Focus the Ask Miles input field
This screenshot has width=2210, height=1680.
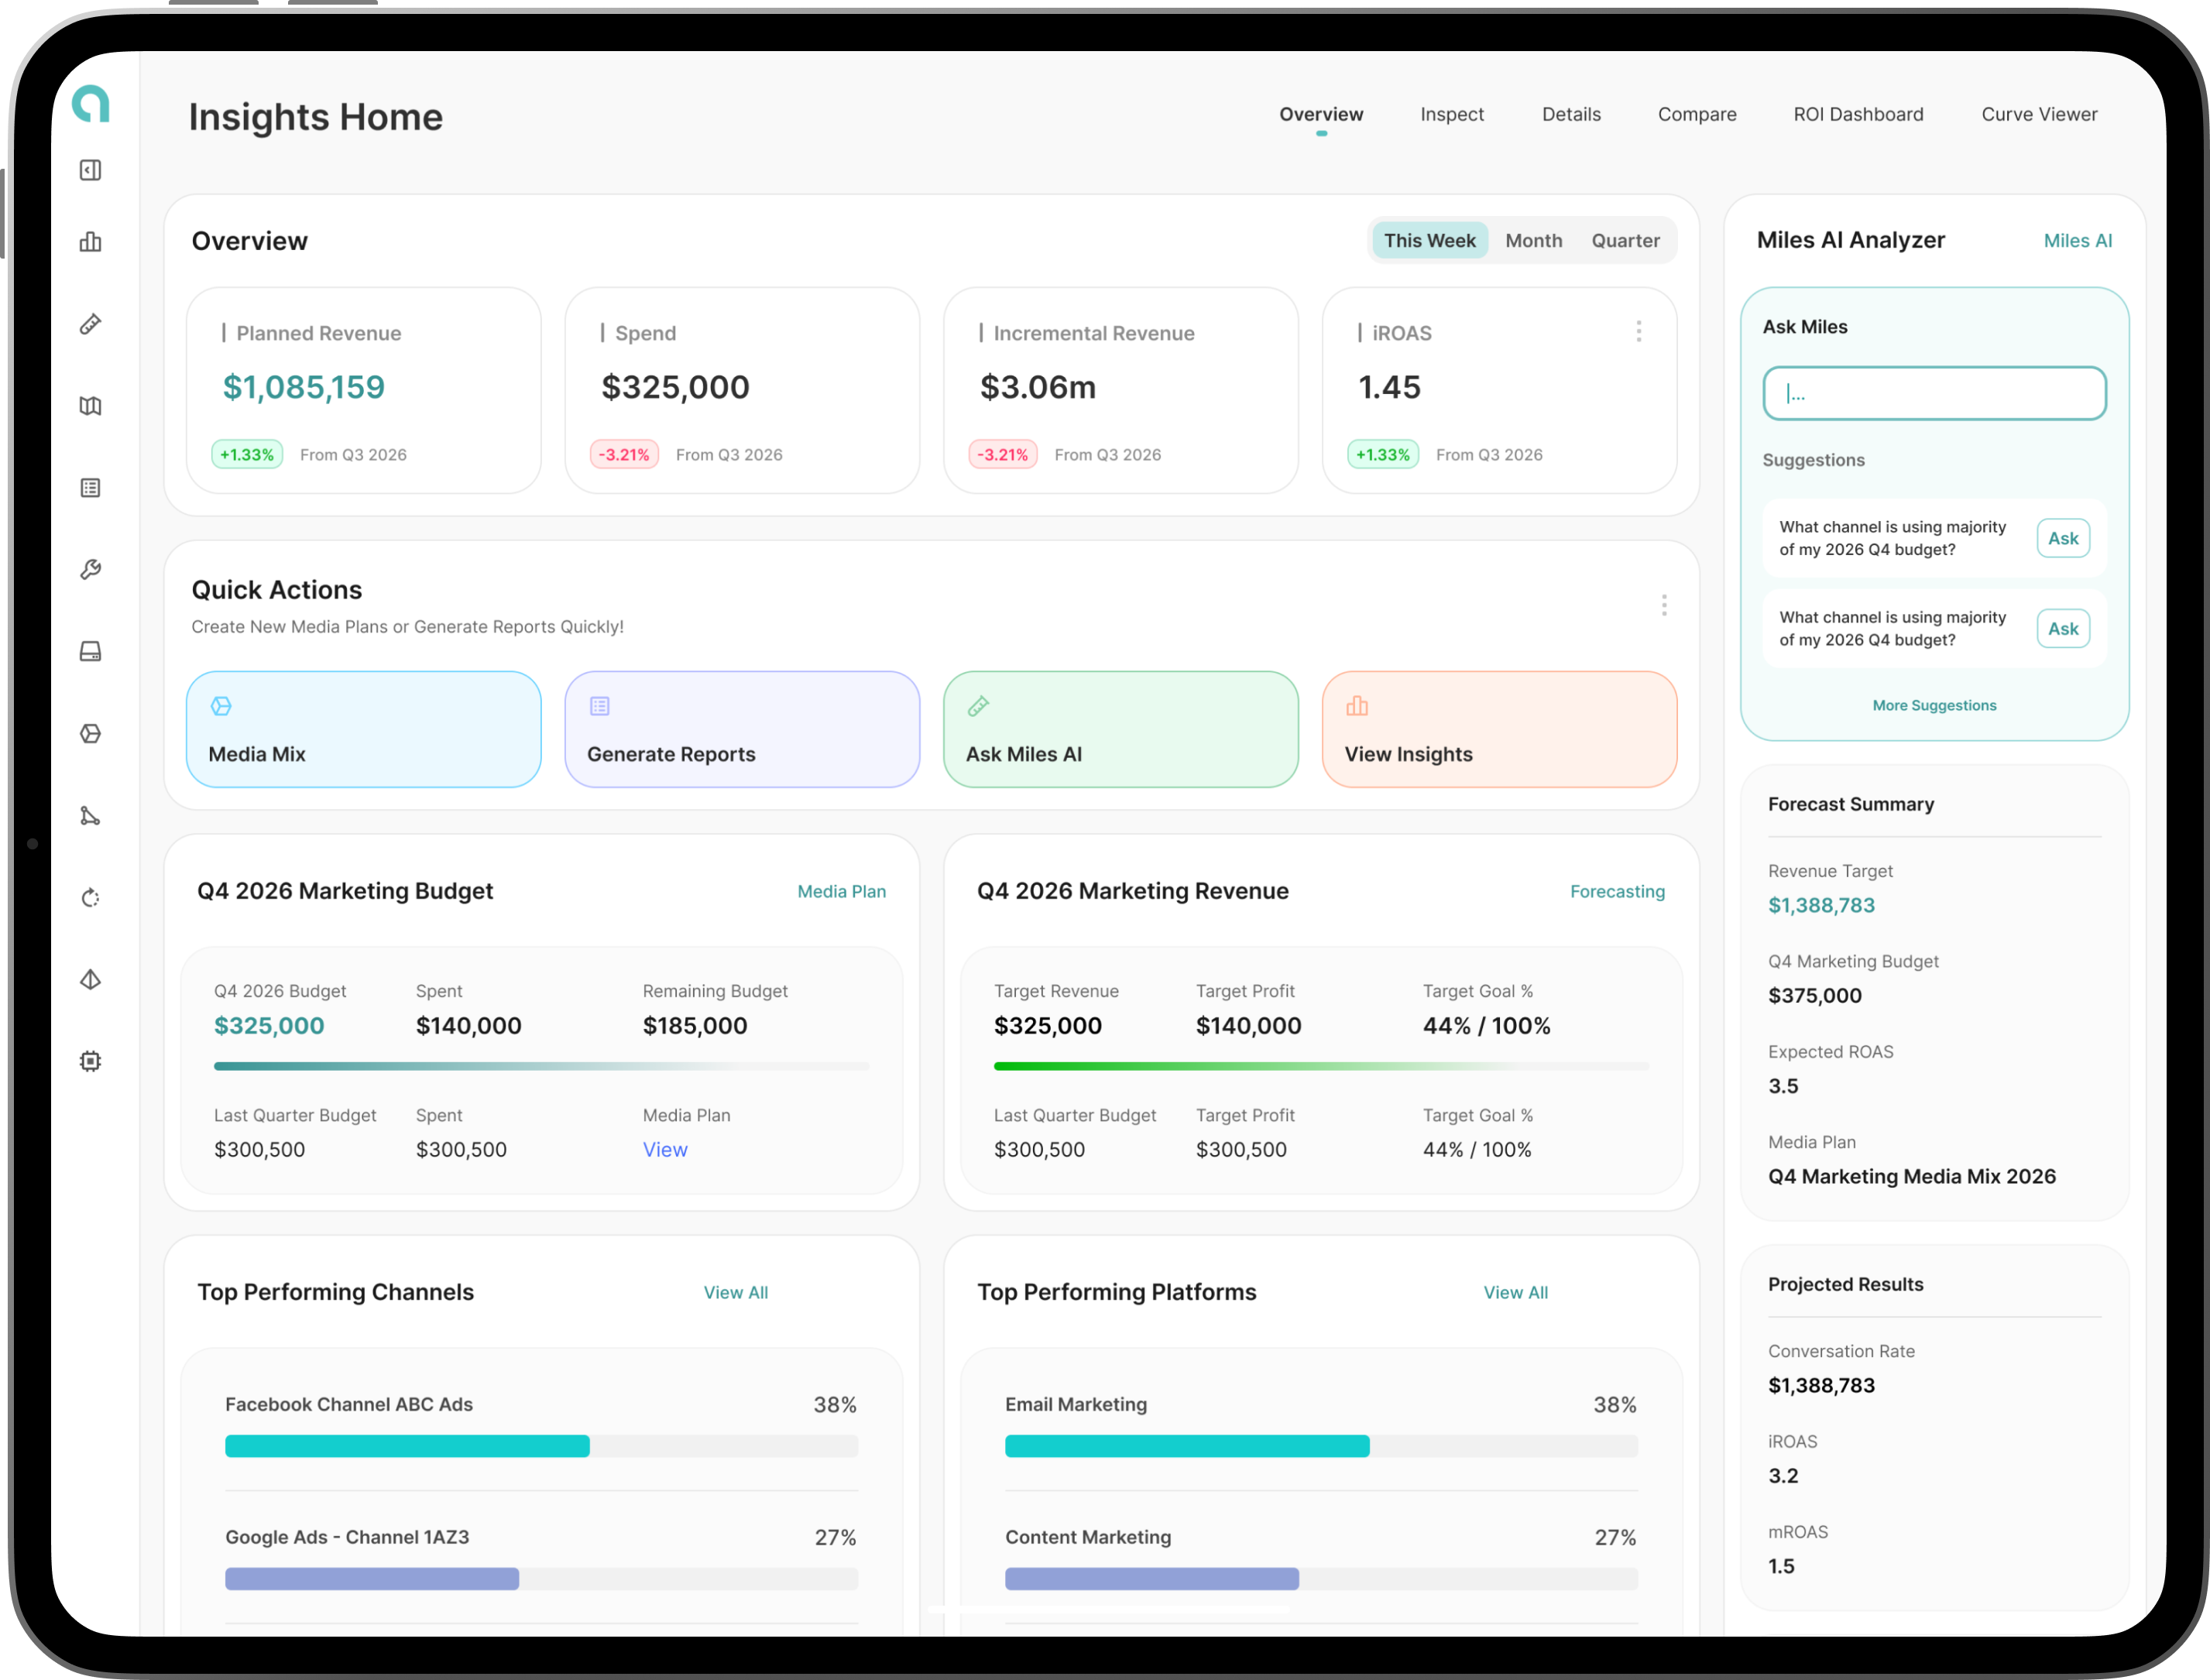pyautogui.click(x=1934, y=394)
